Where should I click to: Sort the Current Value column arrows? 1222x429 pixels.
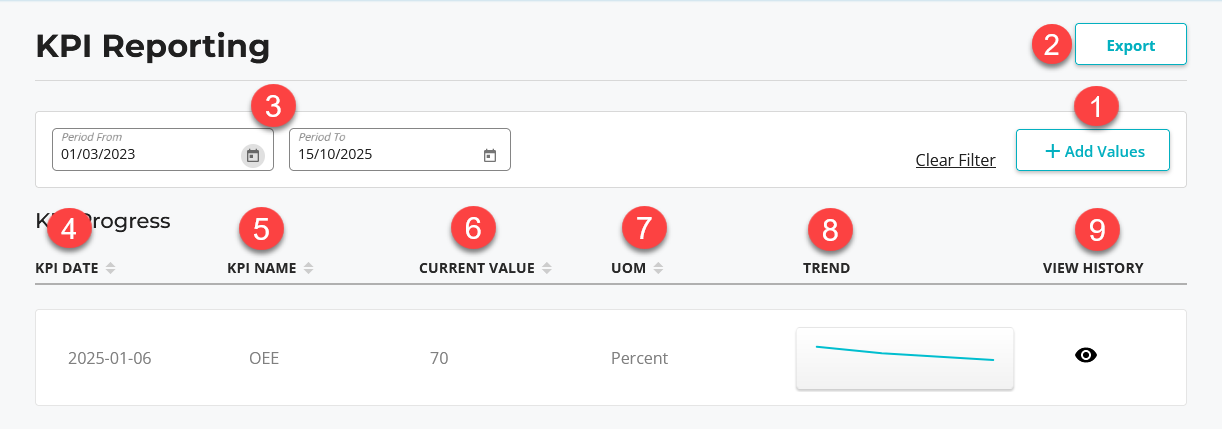pos(548,268)
